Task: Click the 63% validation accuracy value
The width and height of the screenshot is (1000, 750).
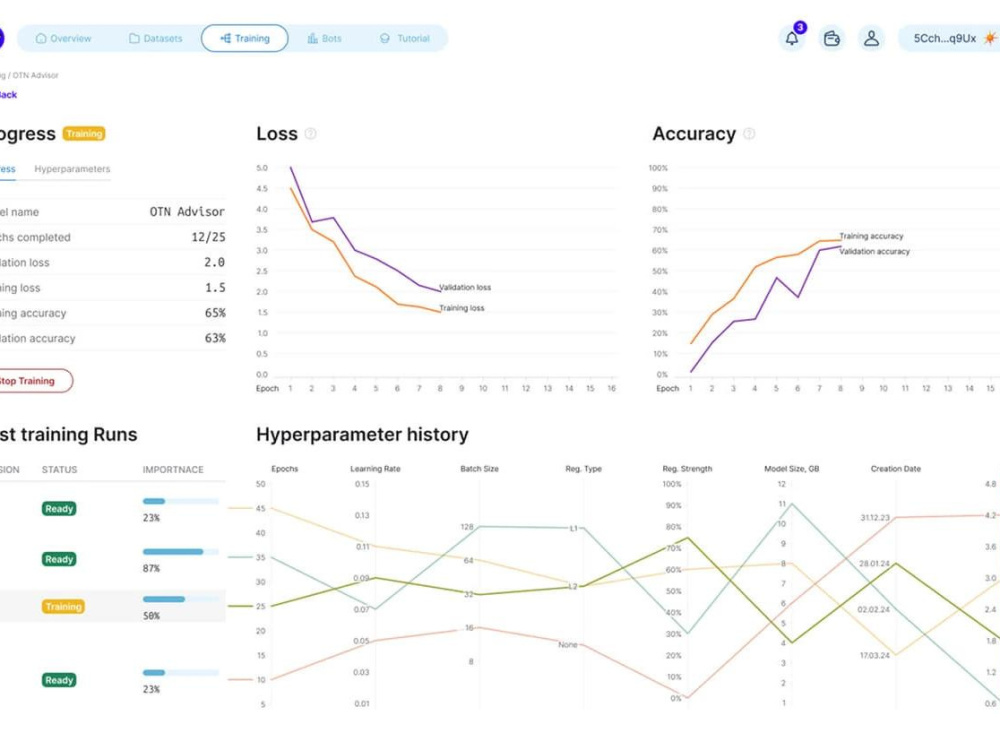Action: click(x=215, y=338)
